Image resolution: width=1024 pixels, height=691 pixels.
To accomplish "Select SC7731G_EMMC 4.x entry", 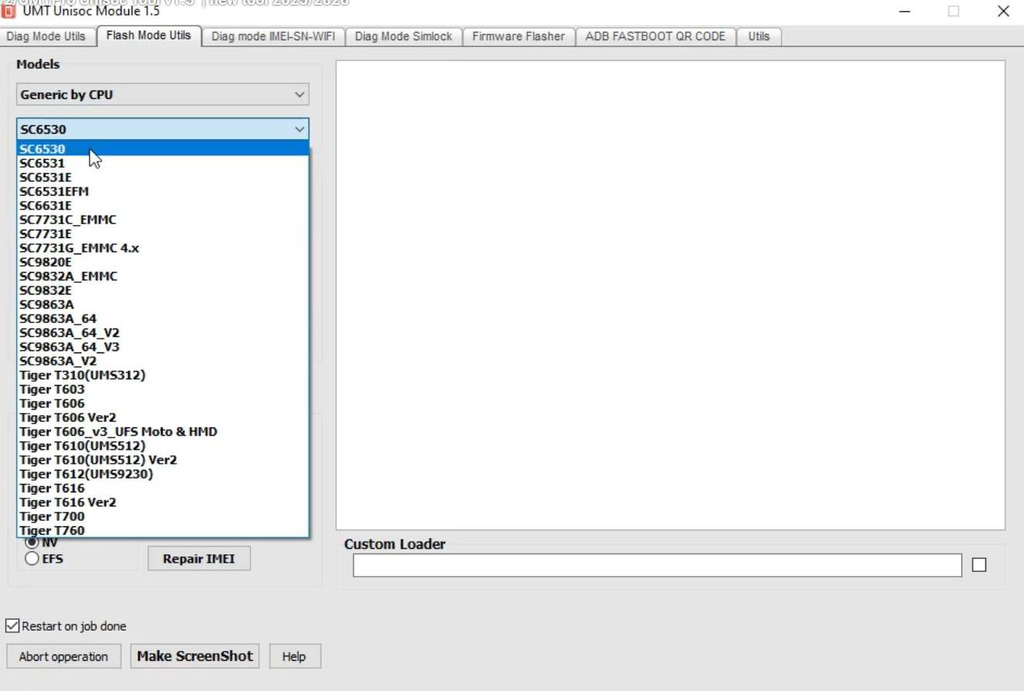I will coord(163,248).
